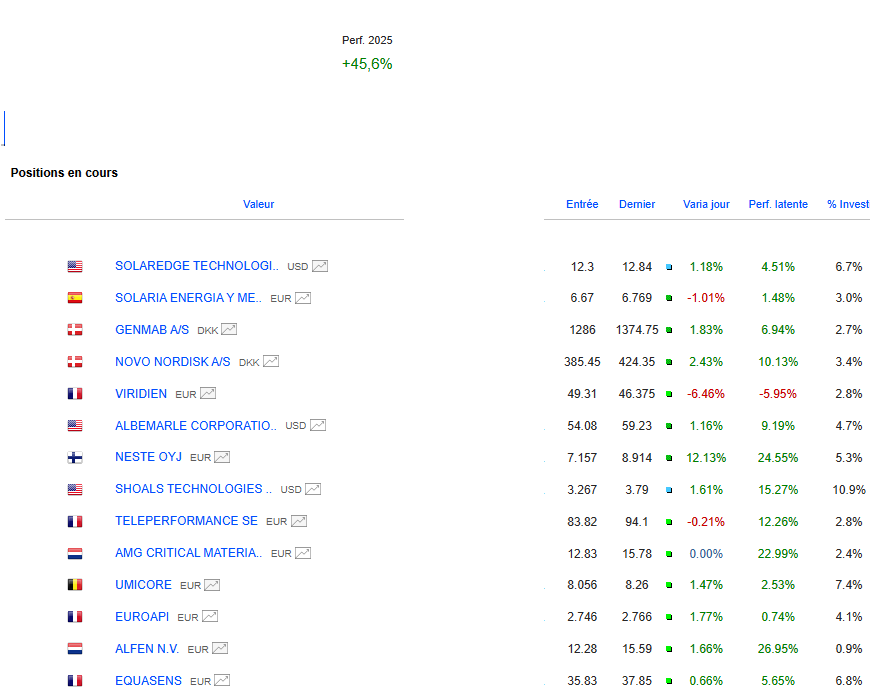Click the US flag on ALBEMARLE row
This screenshot has width=870, height=700.
point(75,426)
